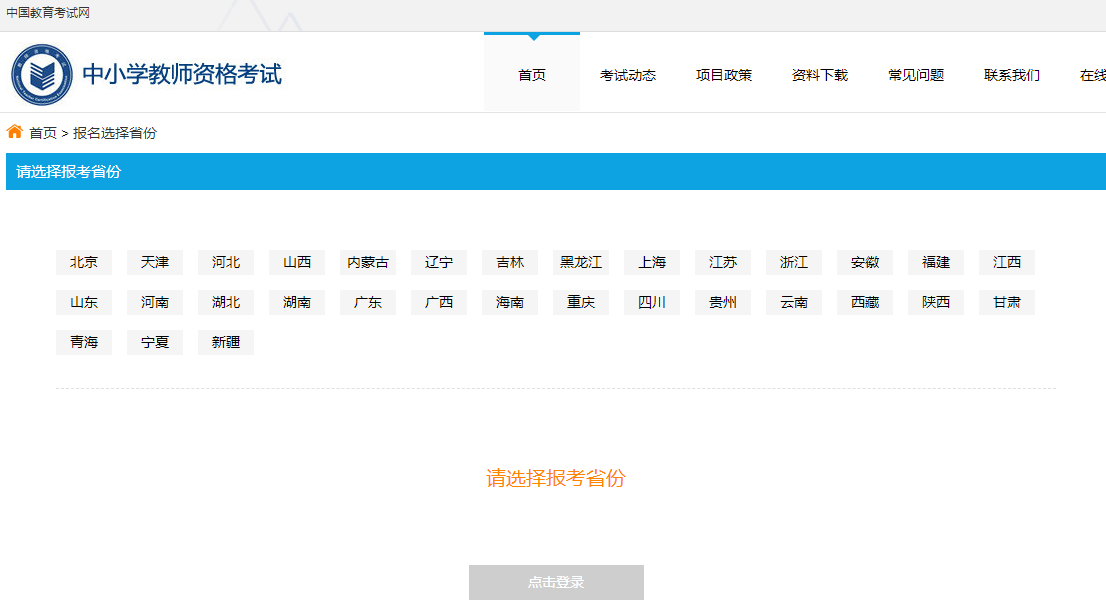
Task: Click the orange home icon in breadcrumb
Action: point(15,132)
